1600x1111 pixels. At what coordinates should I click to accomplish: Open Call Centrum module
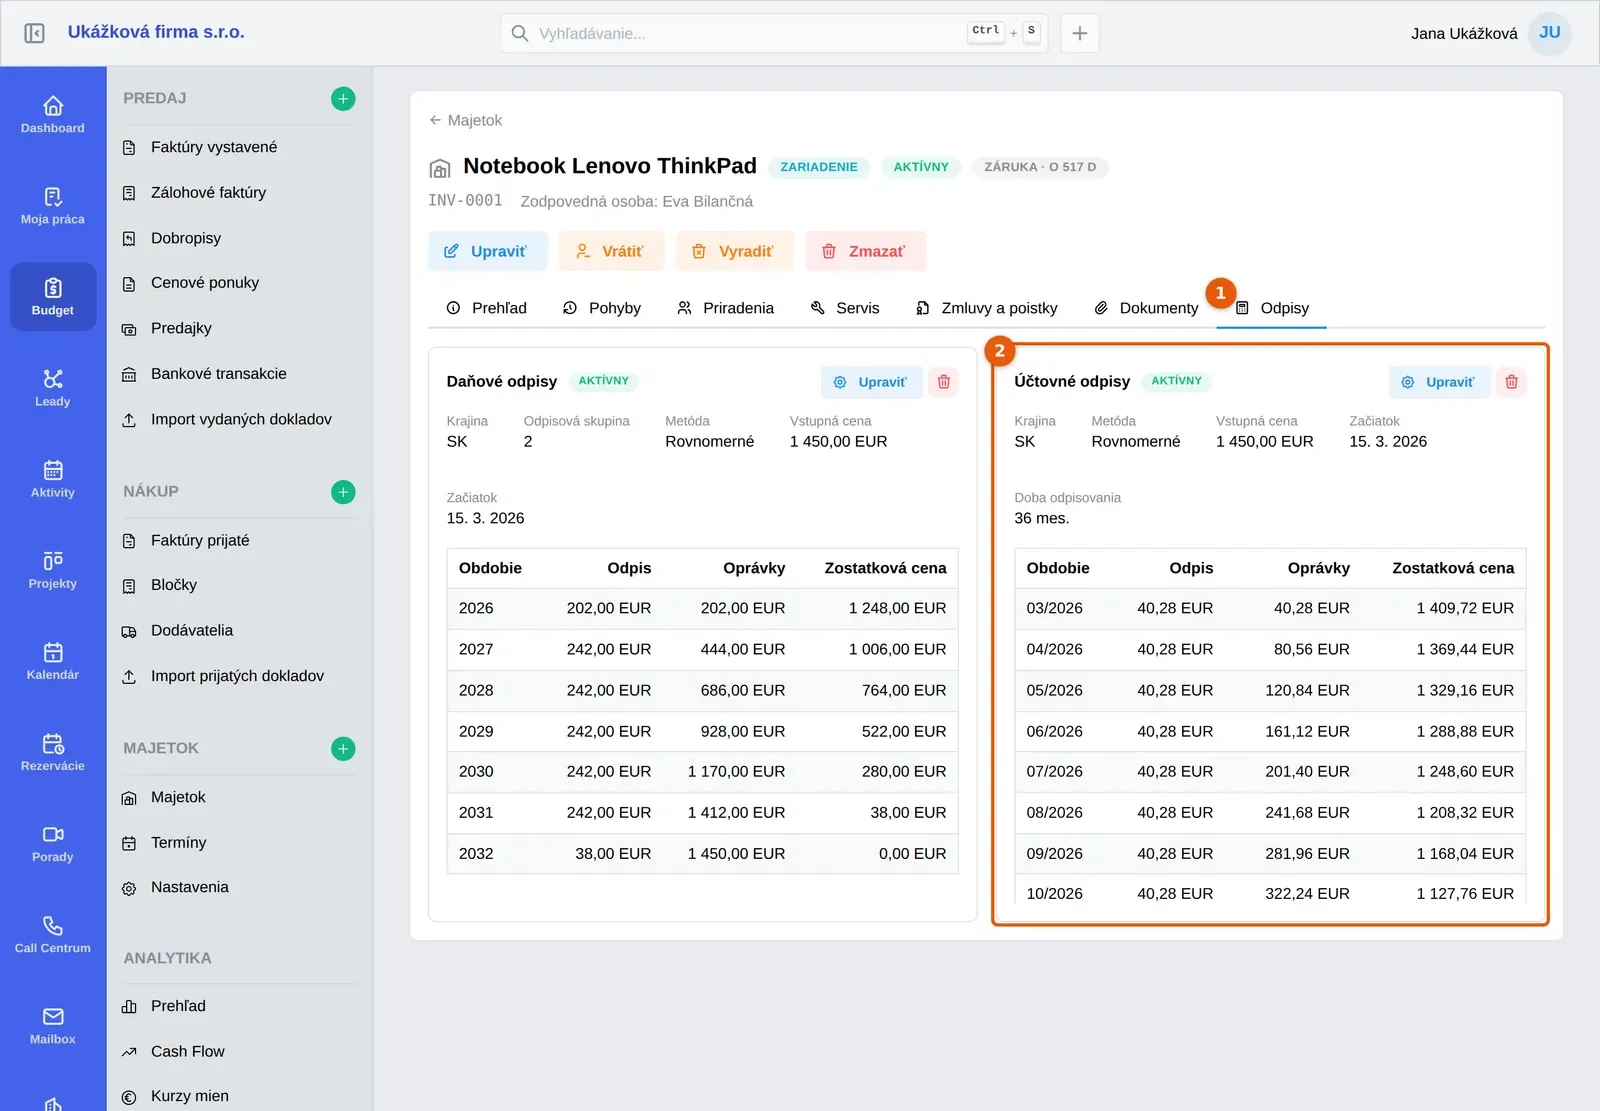click(53, 934)
